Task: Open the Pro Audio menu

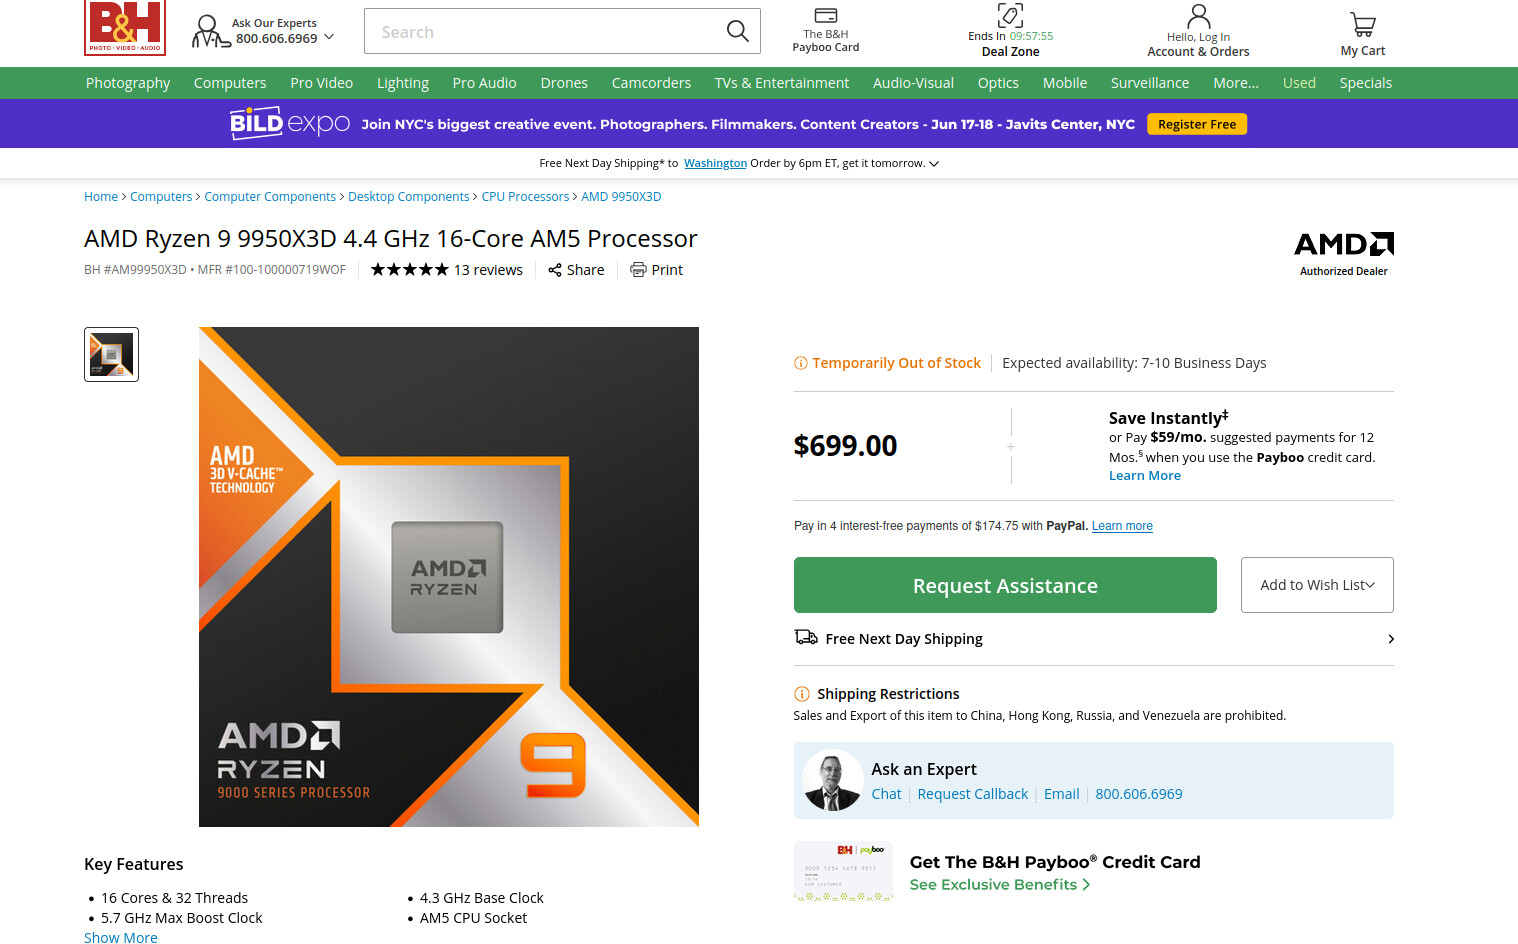Action: (x=484, y=83)
